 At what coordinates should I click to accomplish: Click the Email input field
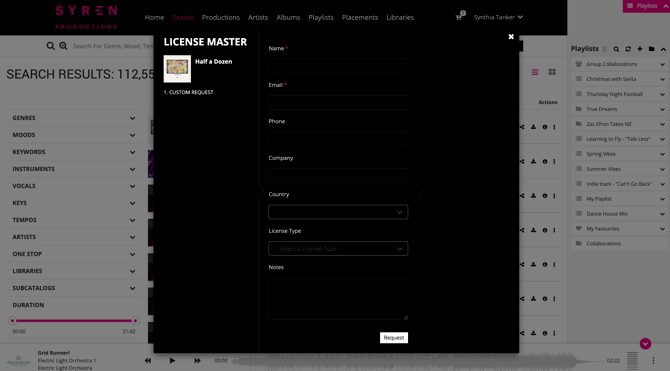point(338,103)
